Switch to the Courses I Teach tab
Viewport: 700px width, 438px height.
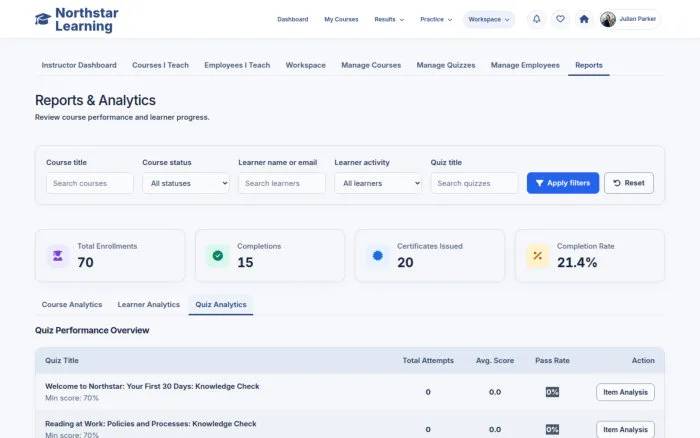pyautogui.click(x=160, y=65)
